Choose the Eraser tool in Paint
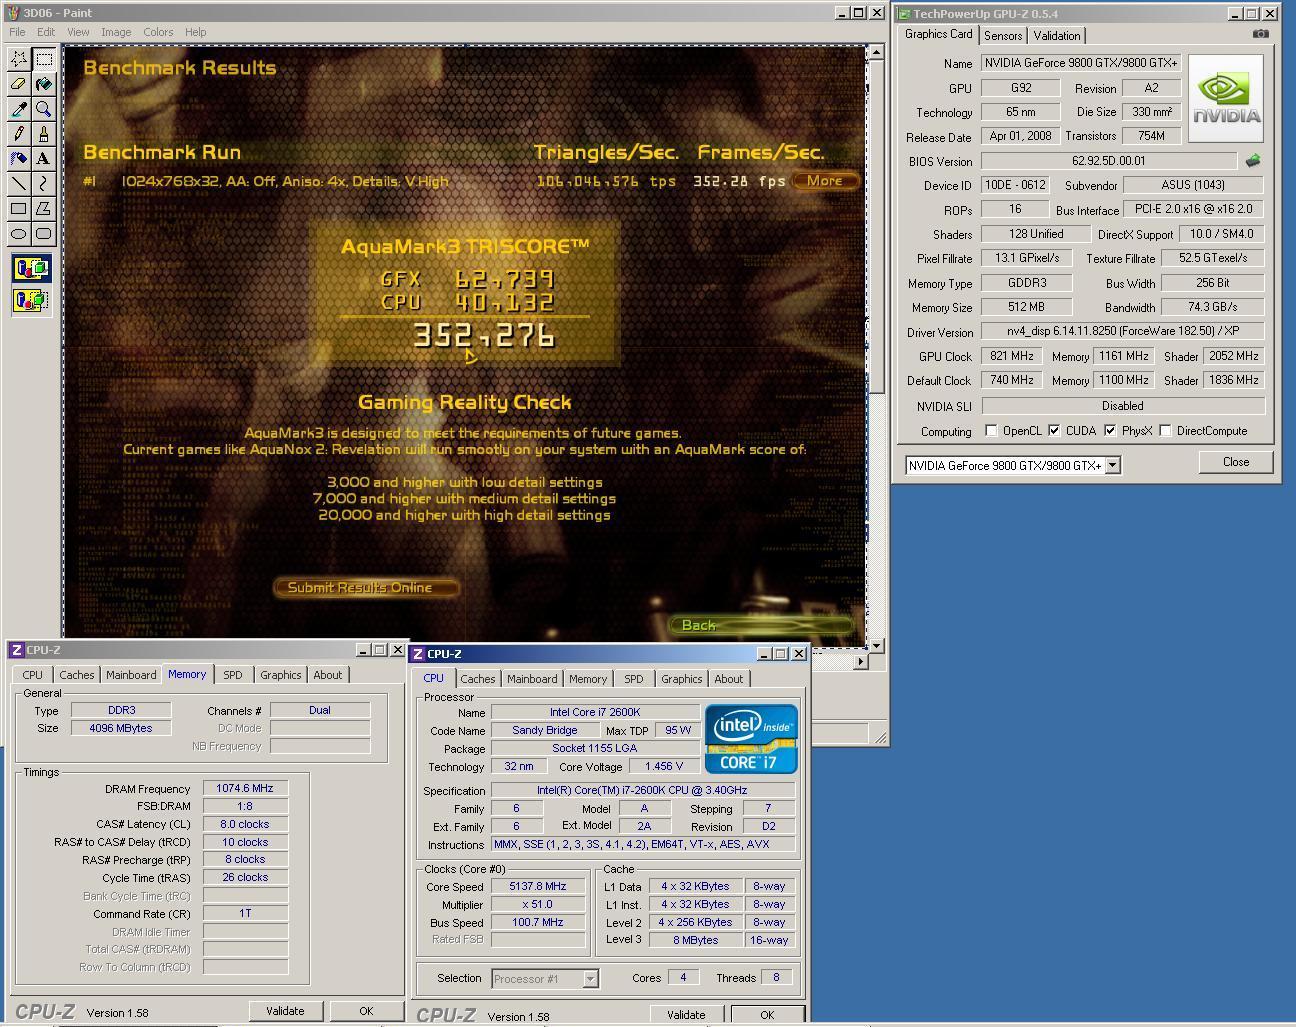 [19, 84]
